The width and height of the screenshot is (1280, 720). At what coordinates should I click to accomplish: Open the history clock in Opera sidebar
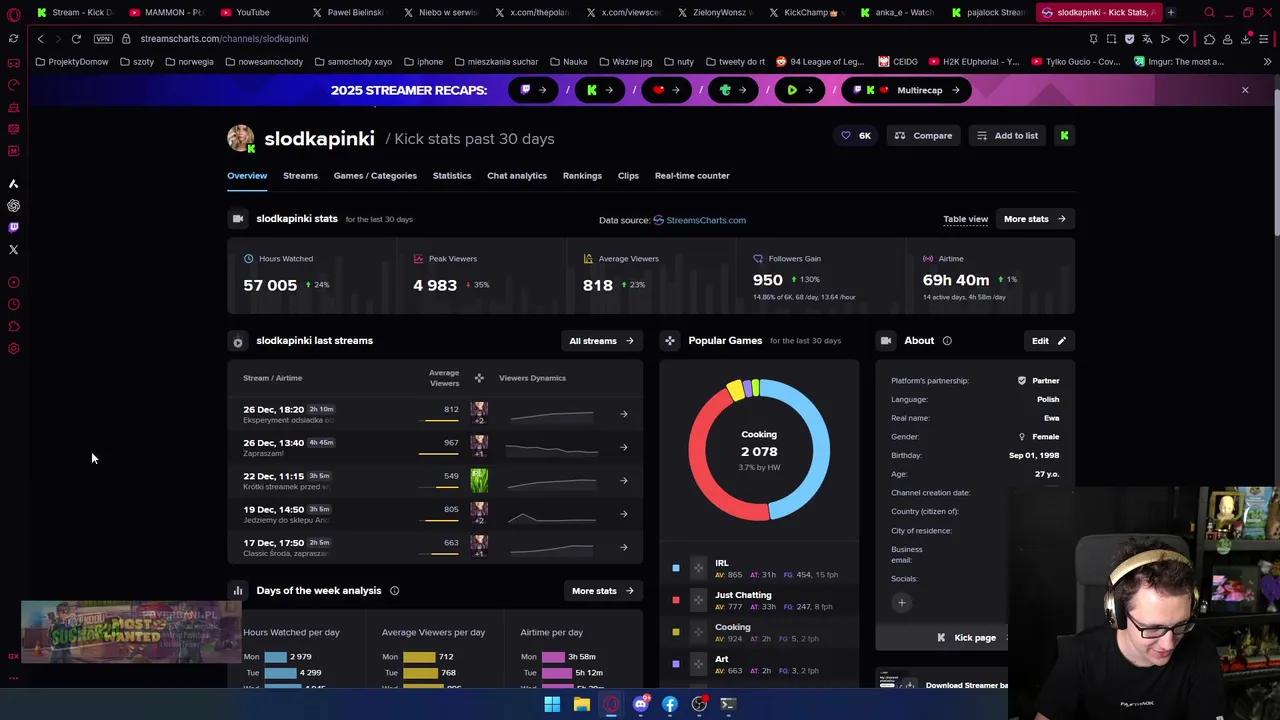click(13, 304)
